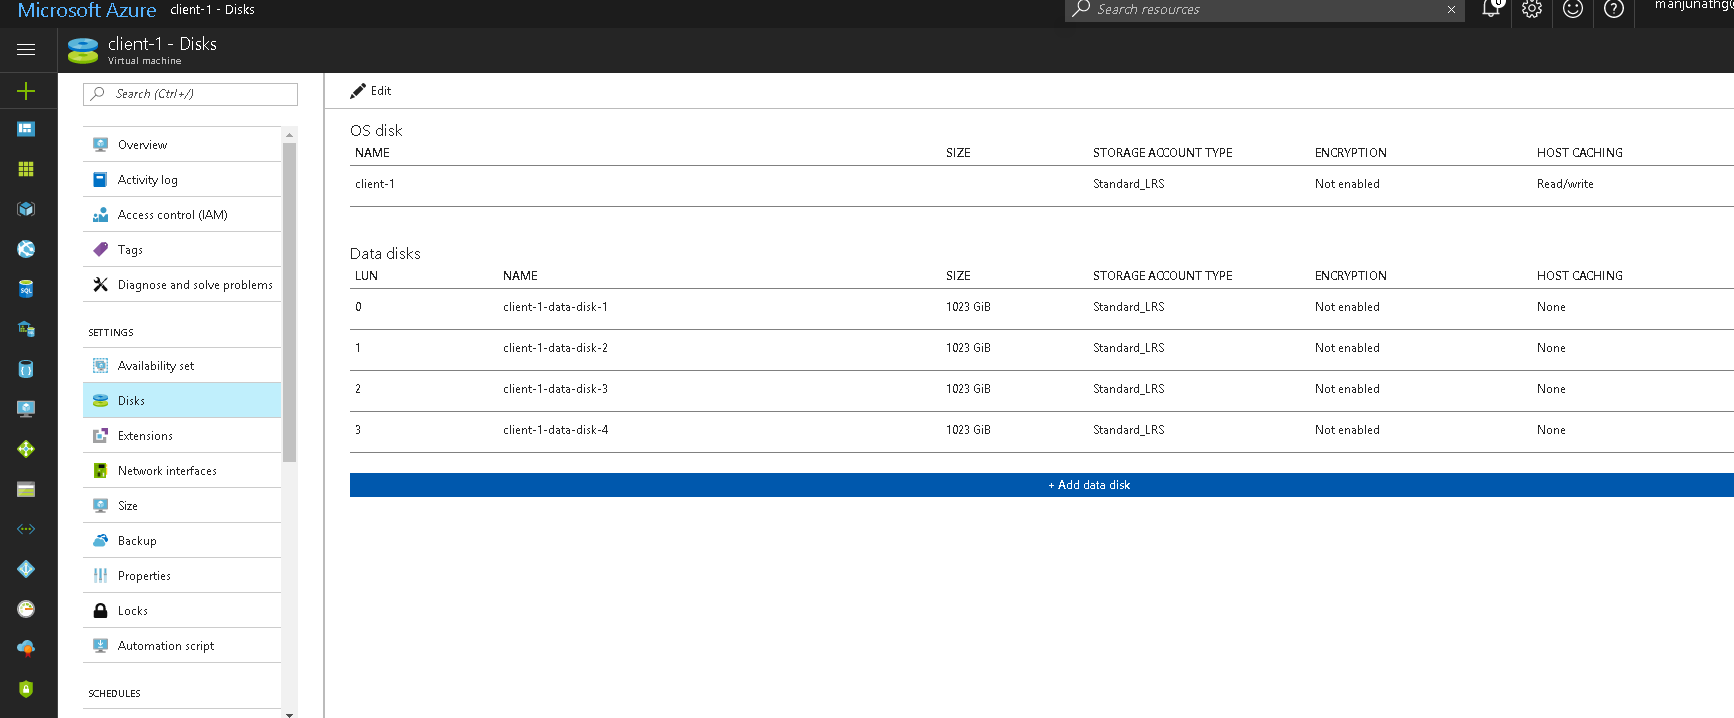This screenshot has width=1734, height=718.
Task: Click the menu scrollbar down arrow
Action: point(290,713)
